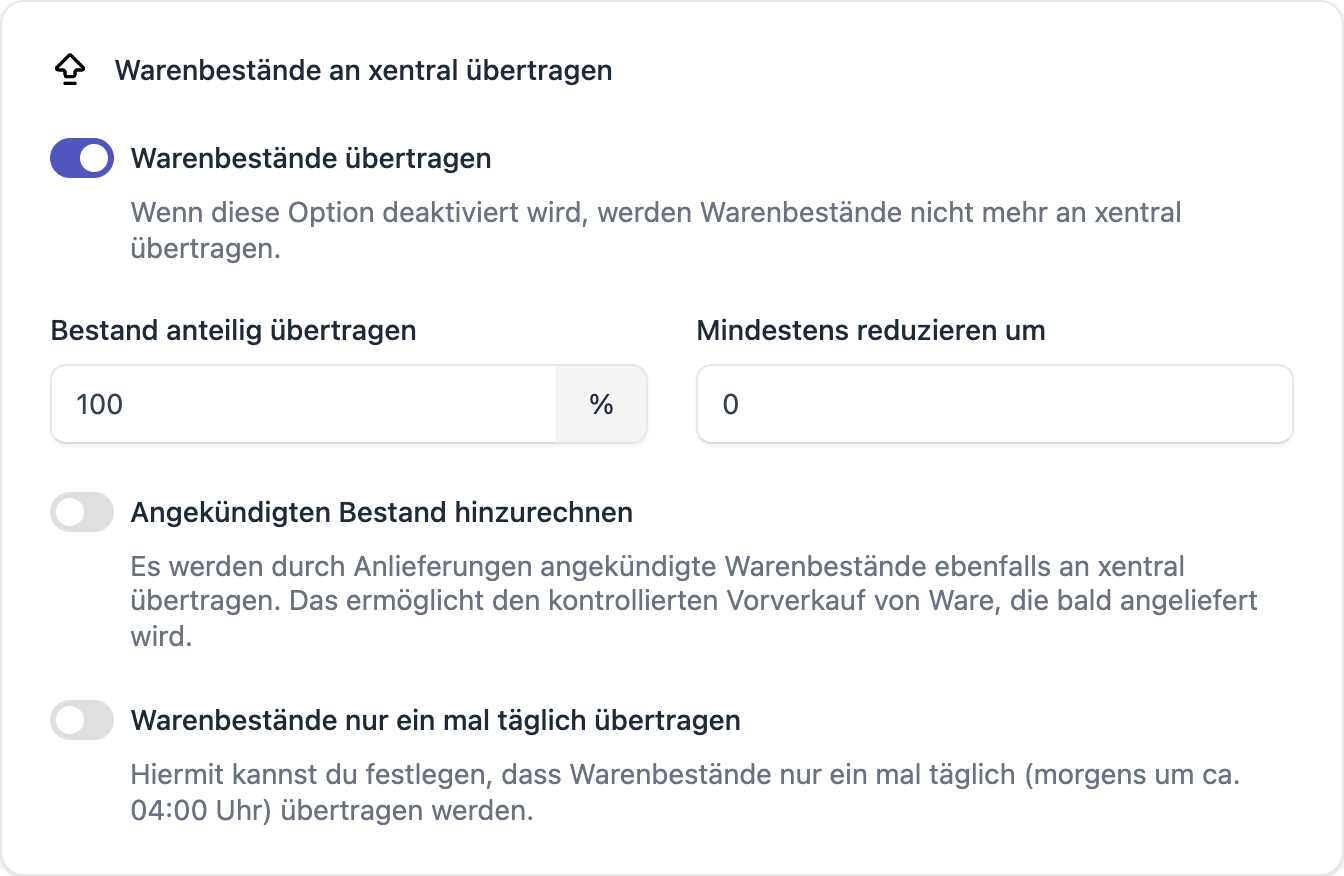Click the upload arrow icon beside section title
Viewport: 1344px width, 876px height.
point(69,71)
